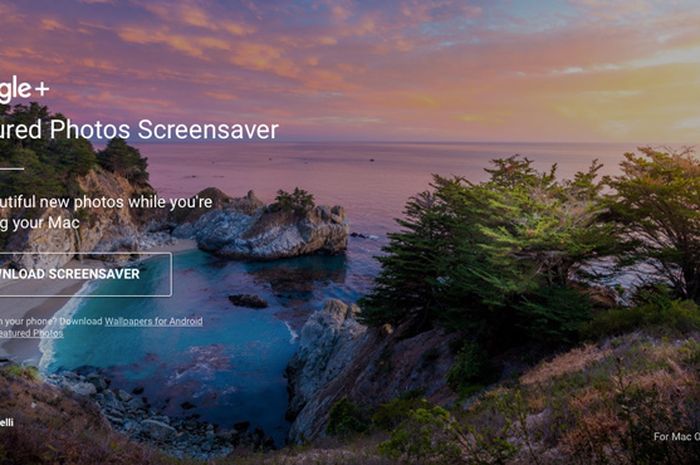Open the underlined Featured Photos link

(x=31, y=333)
